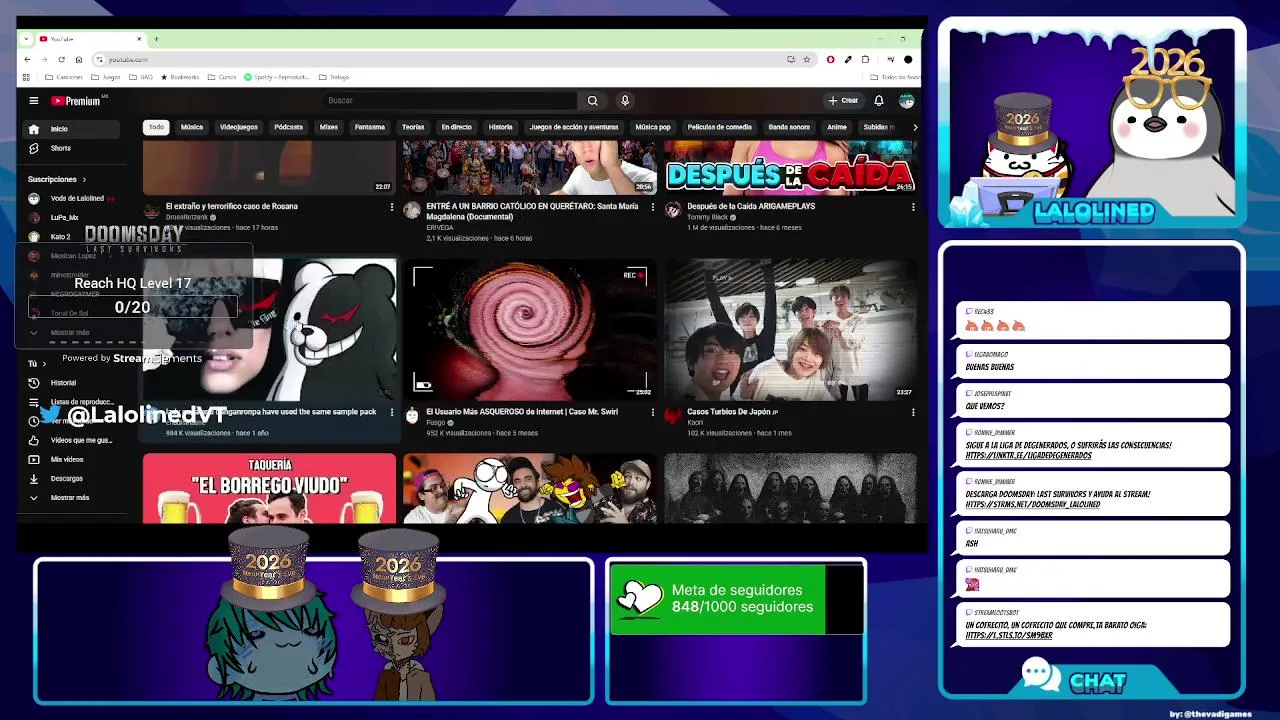Open the Spotify bookmark
The image size is (1280, 720).
tap(275, 77)
